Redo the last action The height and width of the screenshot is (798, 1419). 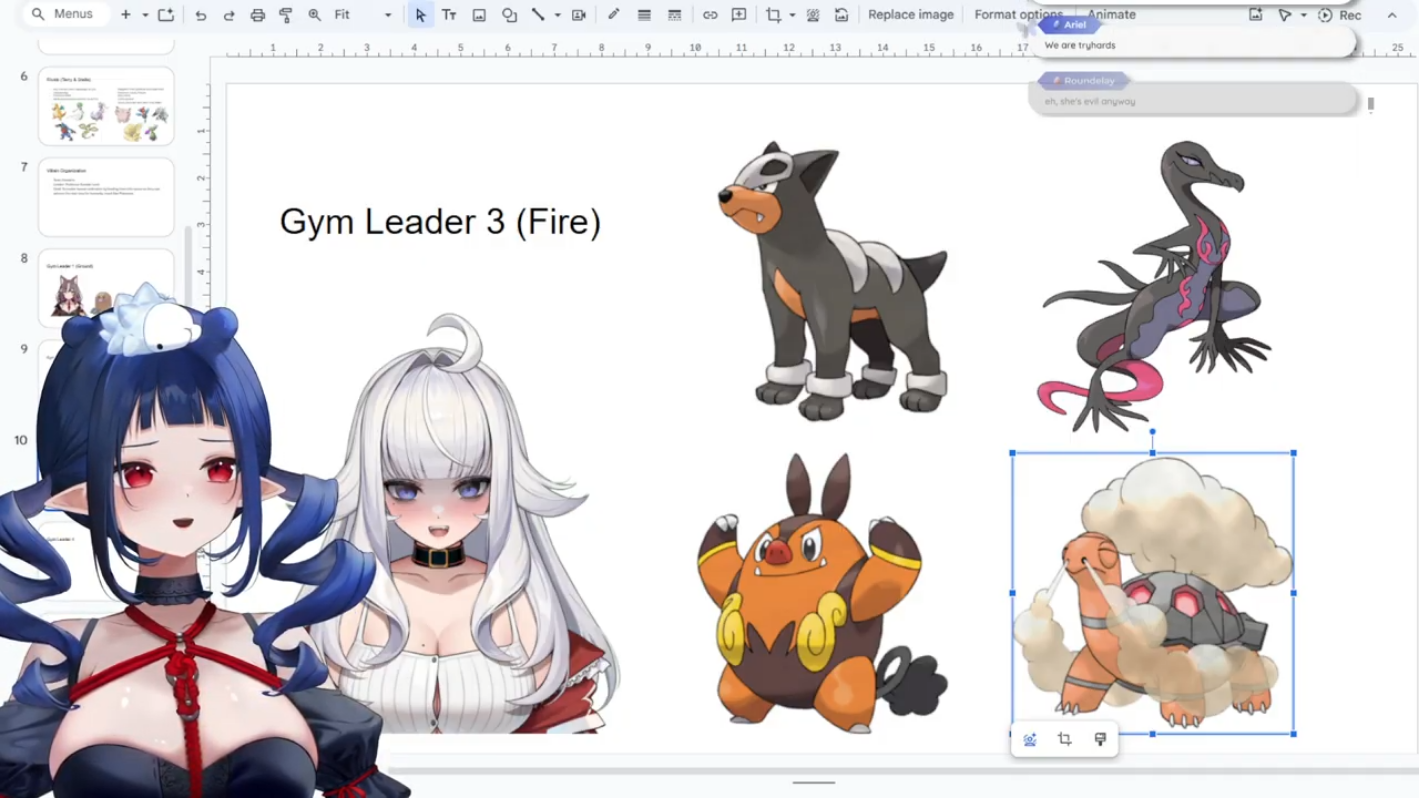coord(229,15)
